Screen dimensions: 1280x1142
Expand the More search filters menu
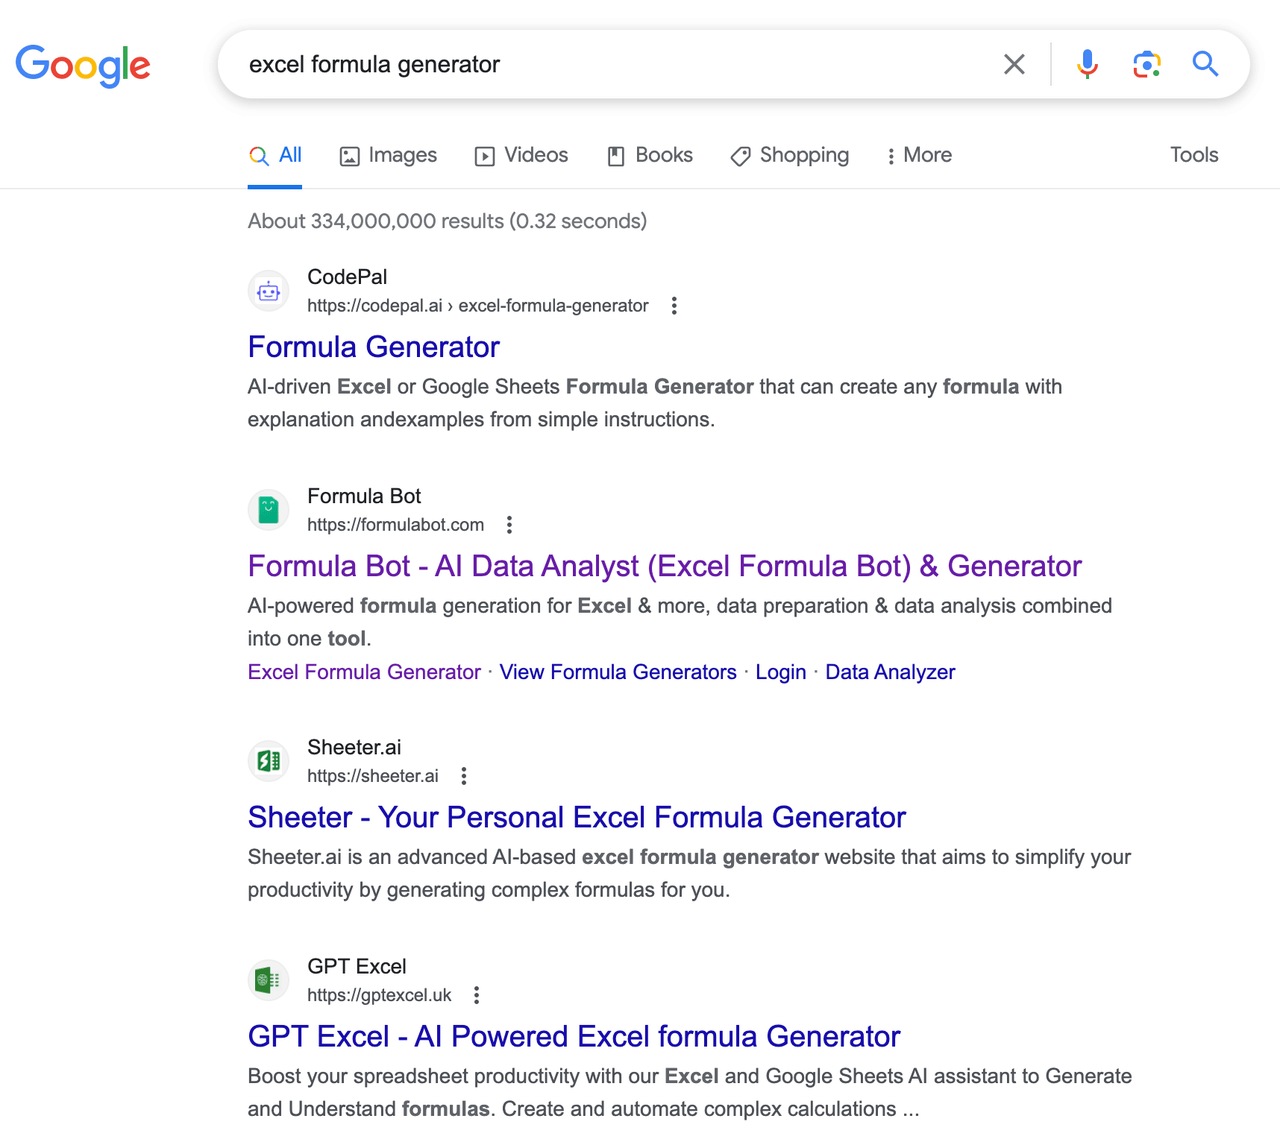[x=919, y=155]
